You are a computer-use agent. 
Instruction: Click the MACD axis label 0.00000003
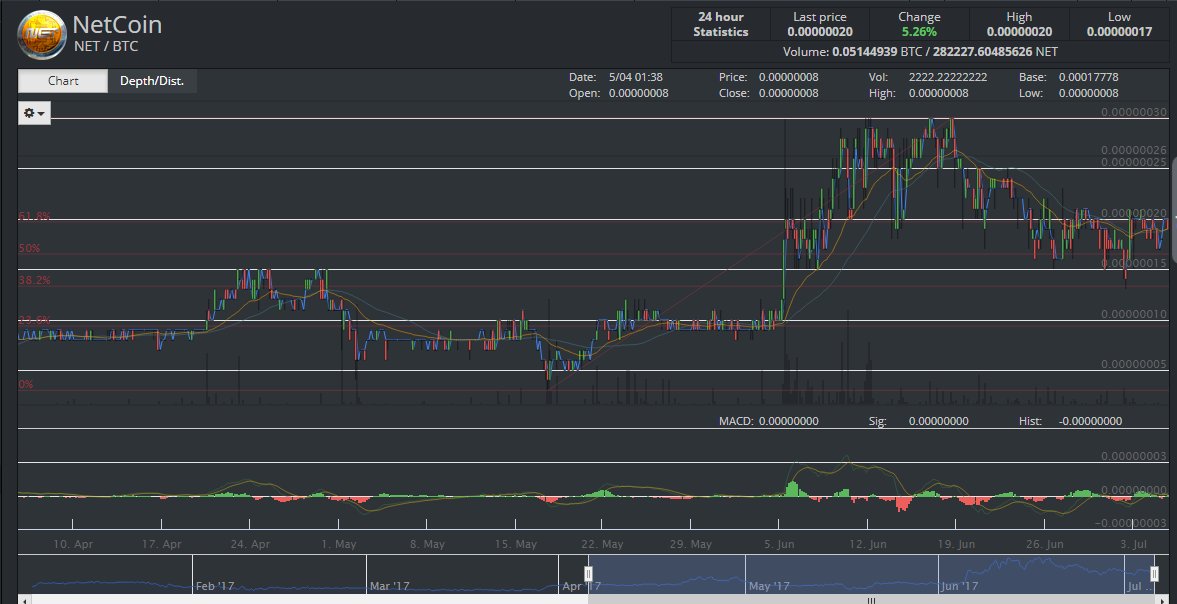1133,456
